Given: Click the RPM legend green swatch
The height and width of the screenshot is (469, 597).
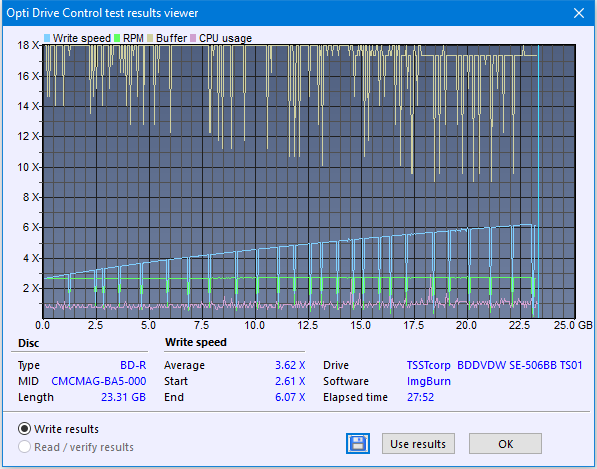Looking at the screenshot, I should 117,38.
